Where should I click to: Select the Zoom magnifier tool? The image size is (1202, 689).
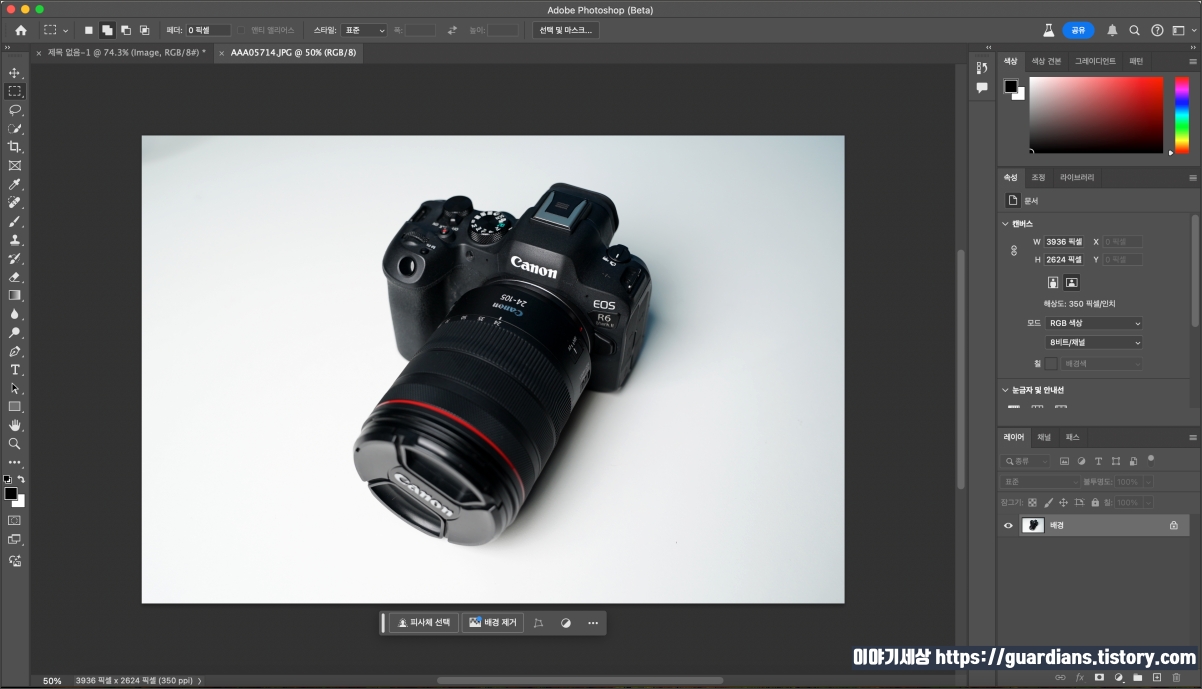click(x=15, y=443)
